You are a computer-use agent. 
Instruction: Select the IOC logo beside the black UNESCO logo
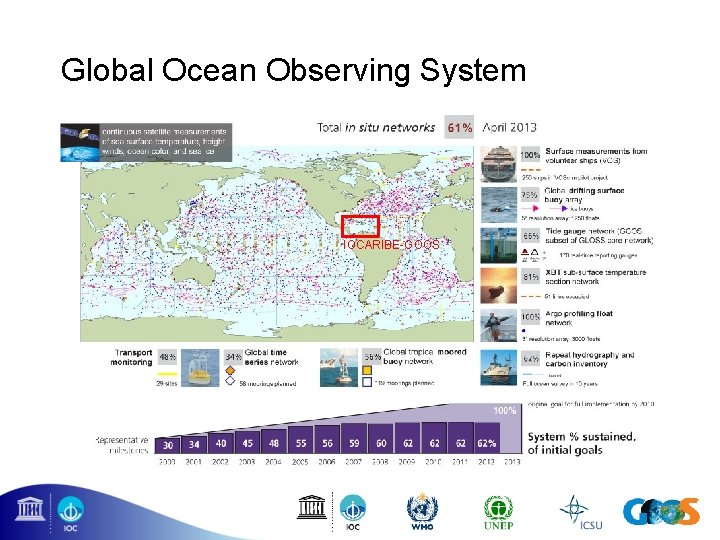point(353,512)
